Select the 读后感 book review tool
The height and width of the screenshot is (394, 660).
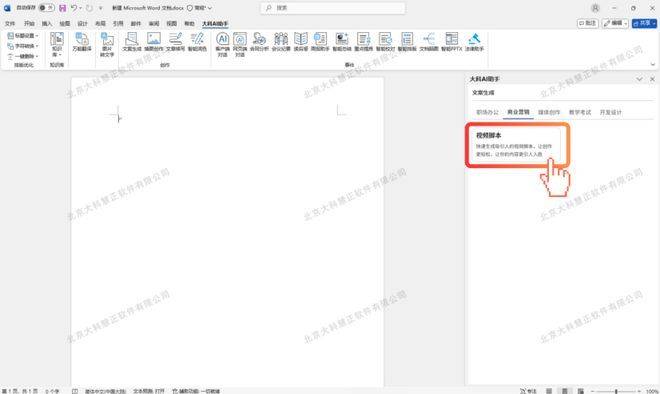[x=301, y=42]
